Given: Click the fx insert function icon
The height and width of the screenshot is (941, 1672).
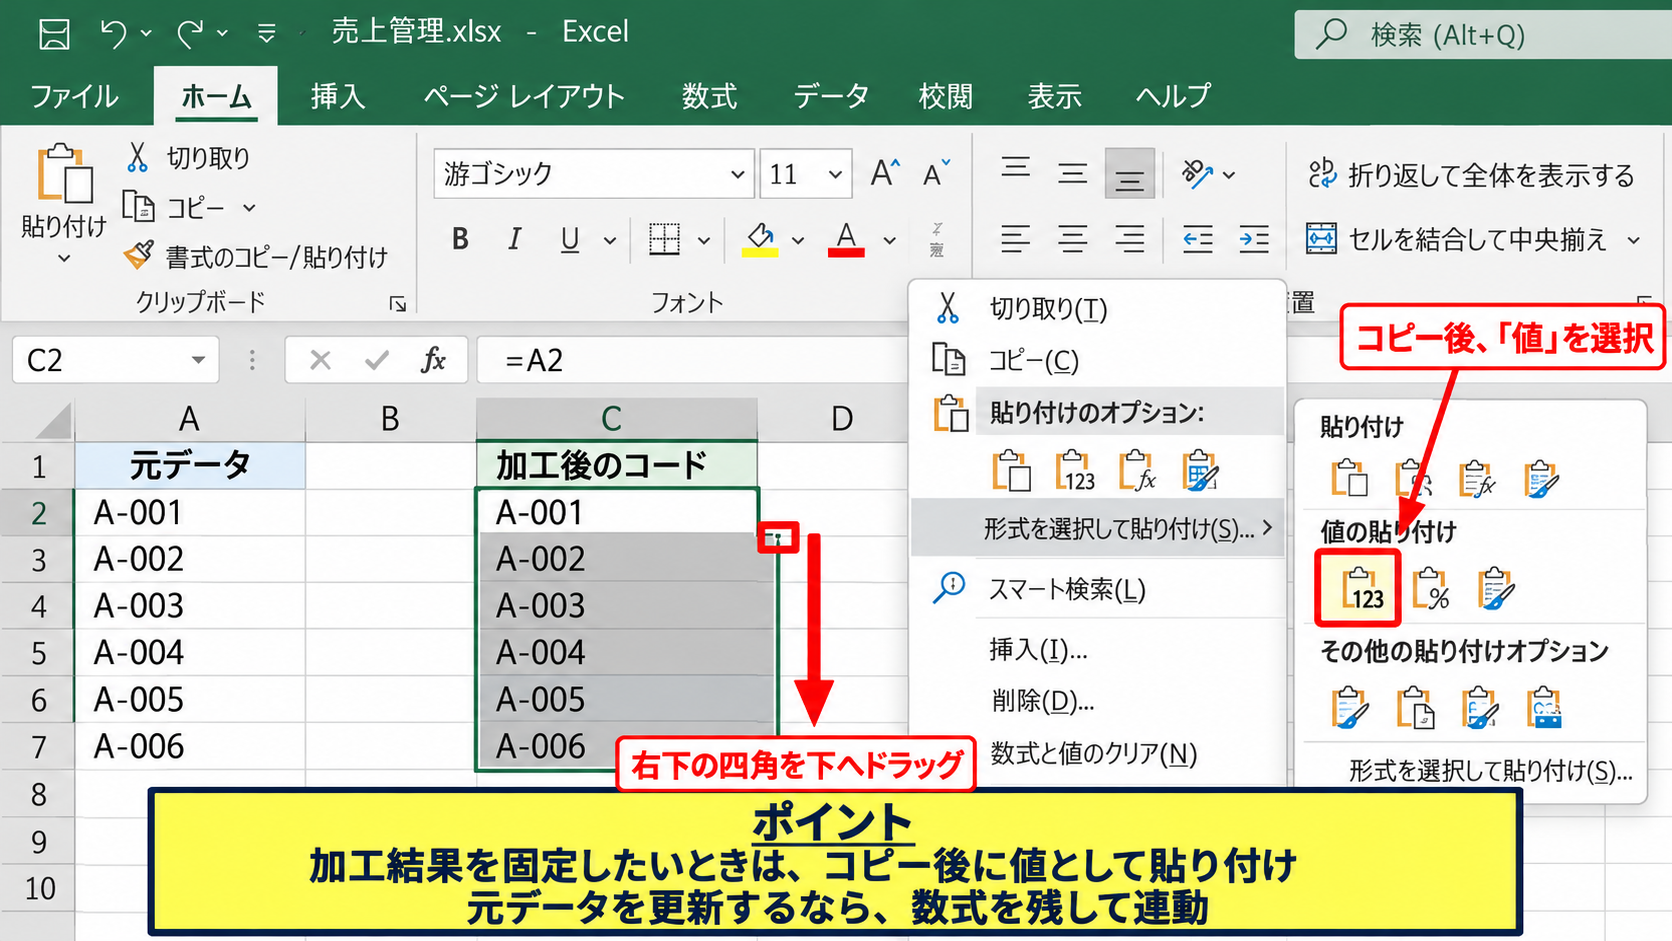Looking at the screenshot, I should point(433,360).
